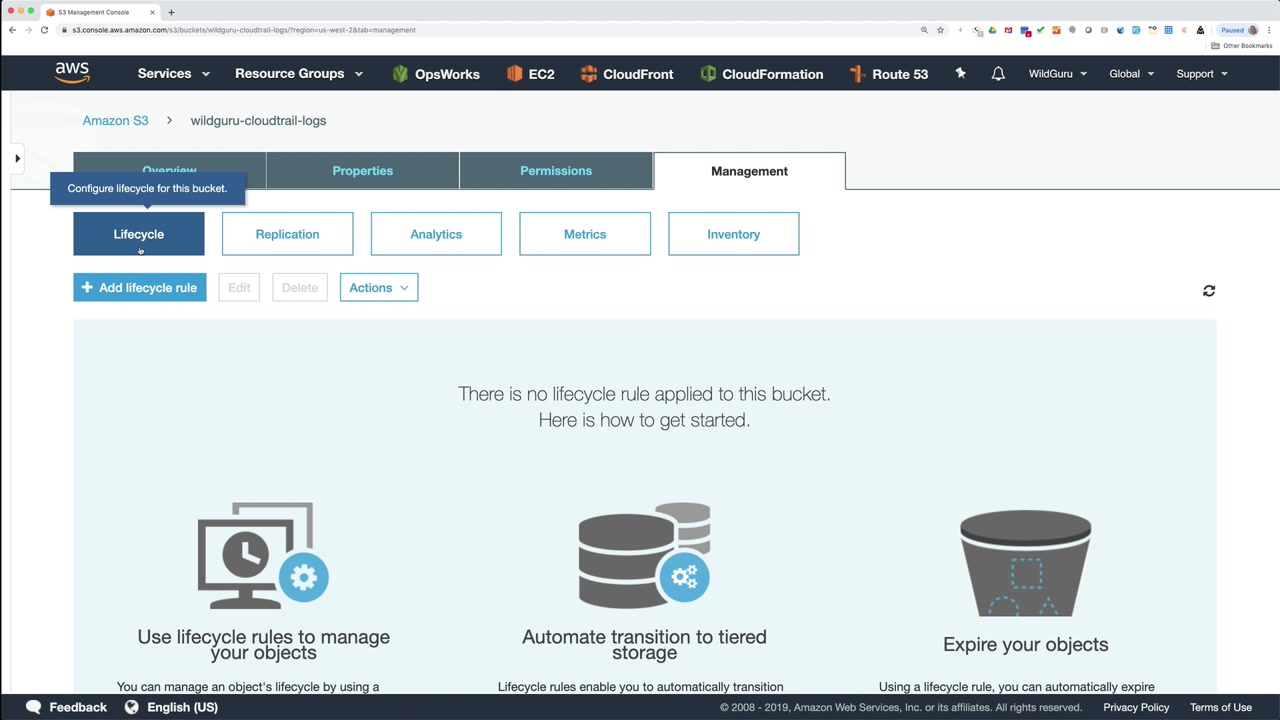Click the disabled Edit button
This screenshot has height=720, width=1280.
tap(239, 288)
